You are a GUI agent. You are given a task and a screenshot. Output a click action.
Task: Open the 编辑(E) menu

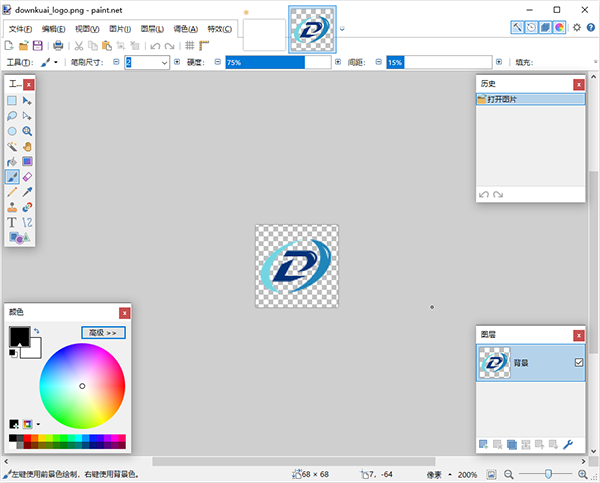(54, 29)
